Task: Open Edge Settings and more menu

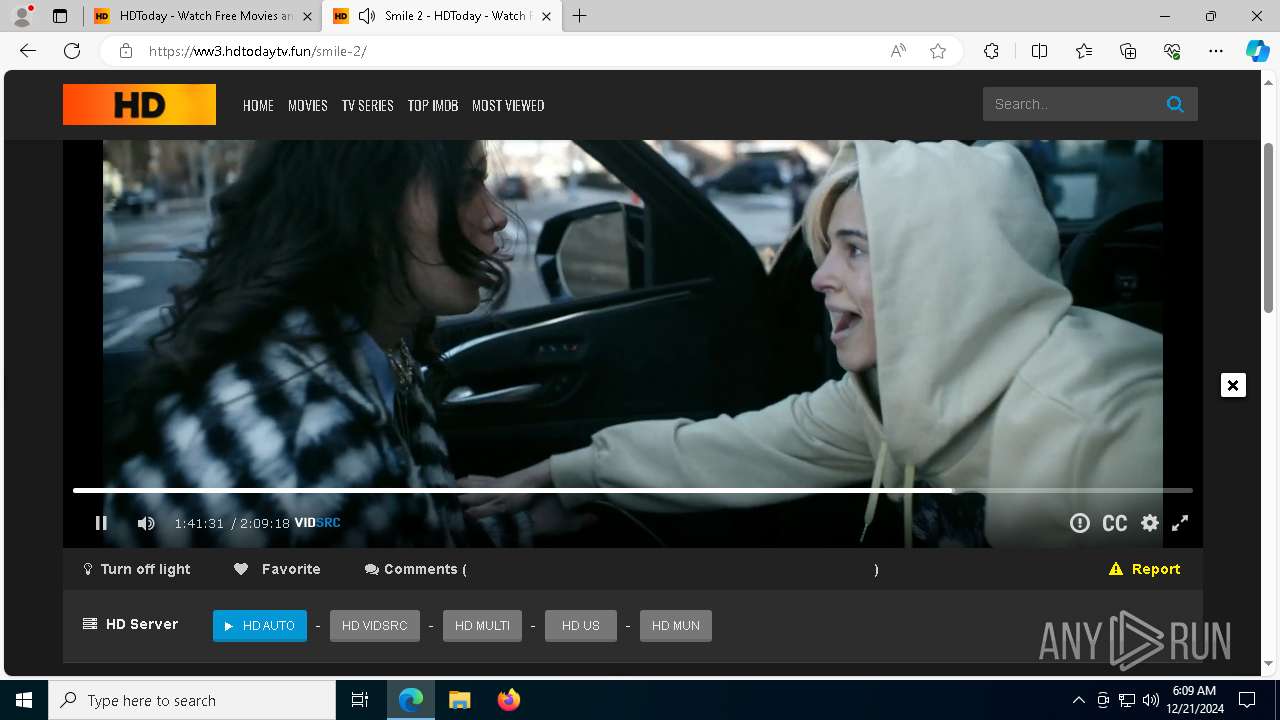Action: [x=1216, y=51]
